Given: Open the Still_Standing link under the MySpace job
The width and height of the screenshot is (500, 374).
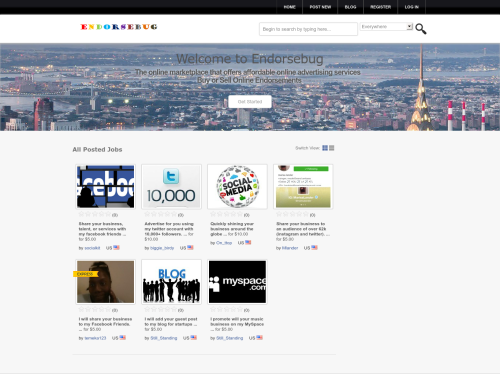Looking at the screenshot, I should pyautogui.click(x=230, y=338).
